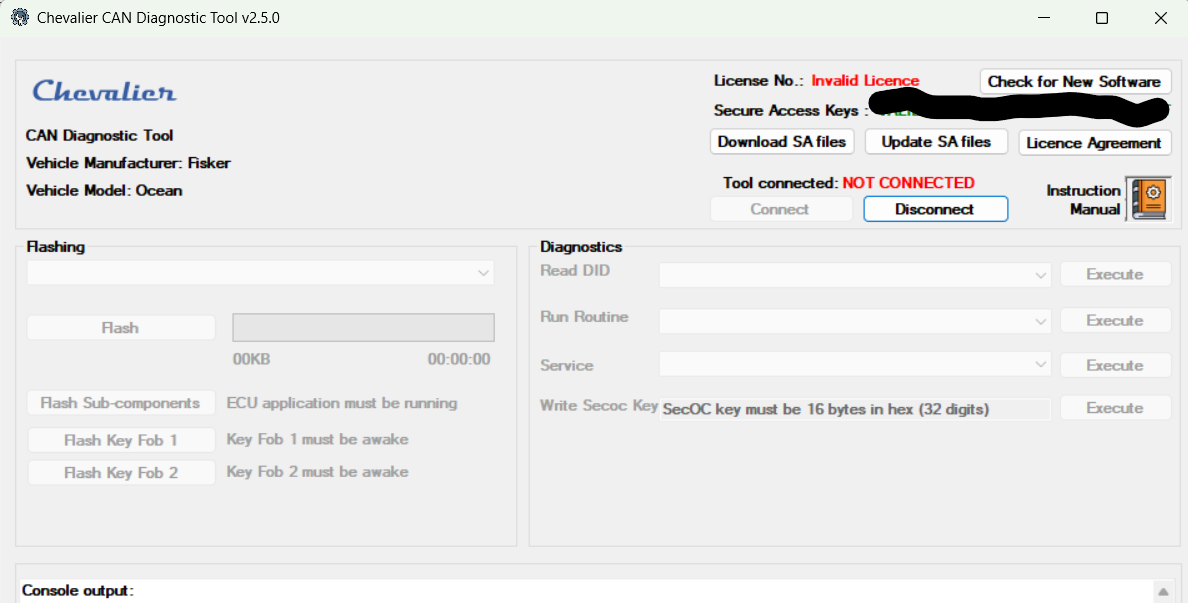Expand the Flashing file dropdown
This screenshot has height=603, width=1188.
(x=261, y=273)
